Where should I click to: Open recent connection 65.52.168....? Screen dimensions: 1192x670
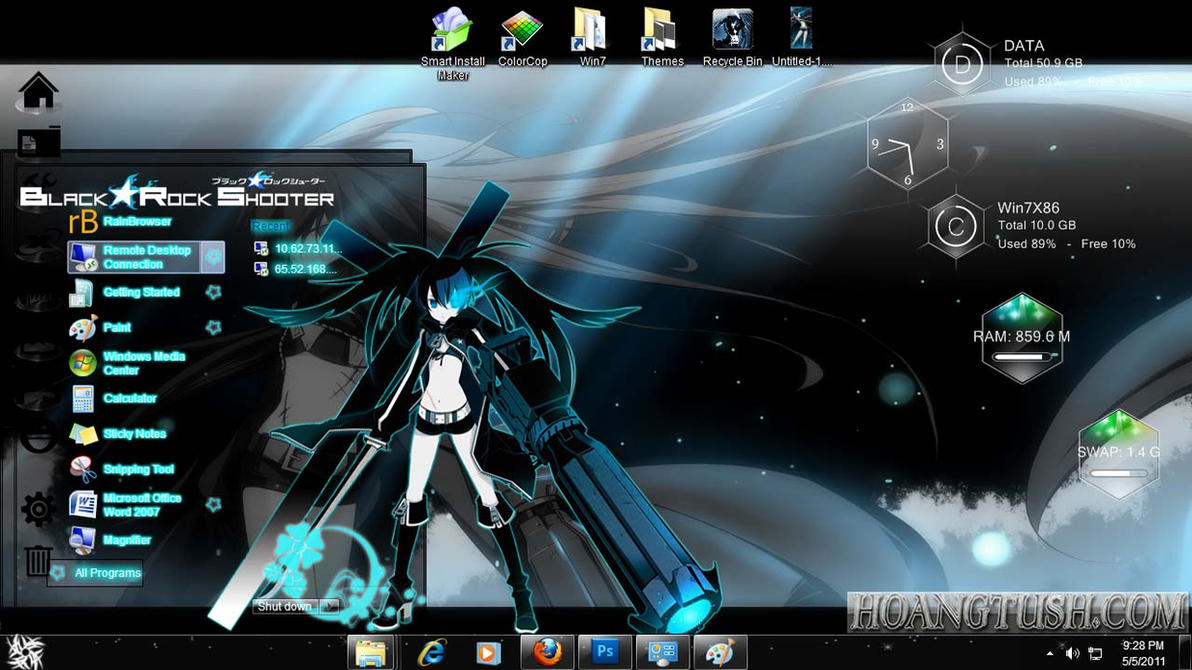tap(295, 268)
